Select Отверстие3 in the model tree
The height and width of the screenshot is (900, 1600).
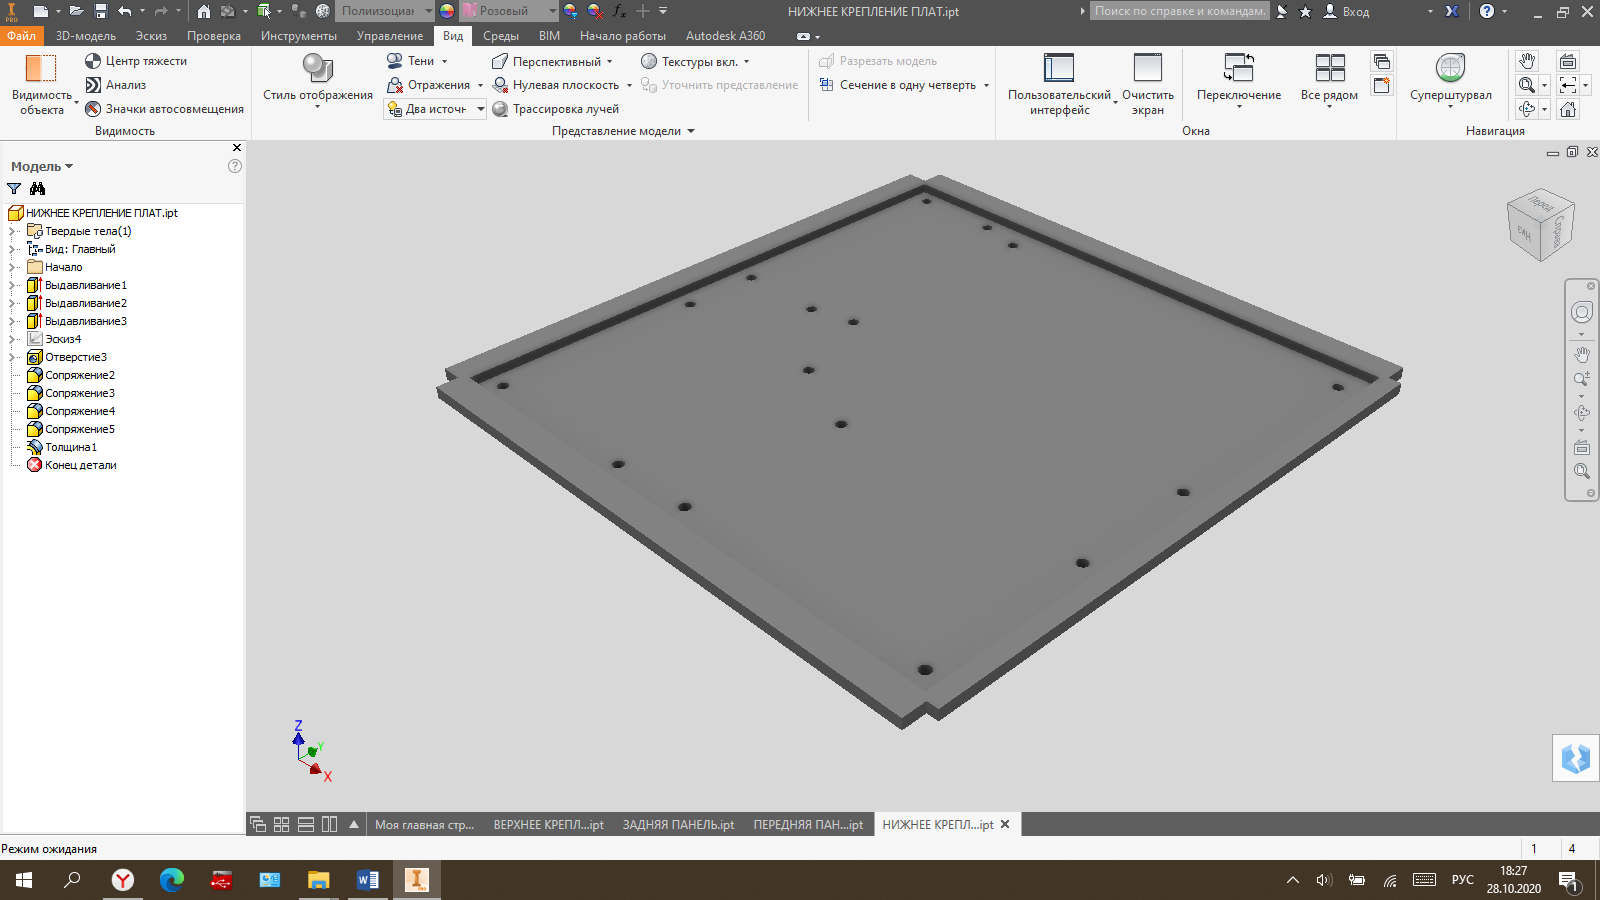click(x=75, y=357)
